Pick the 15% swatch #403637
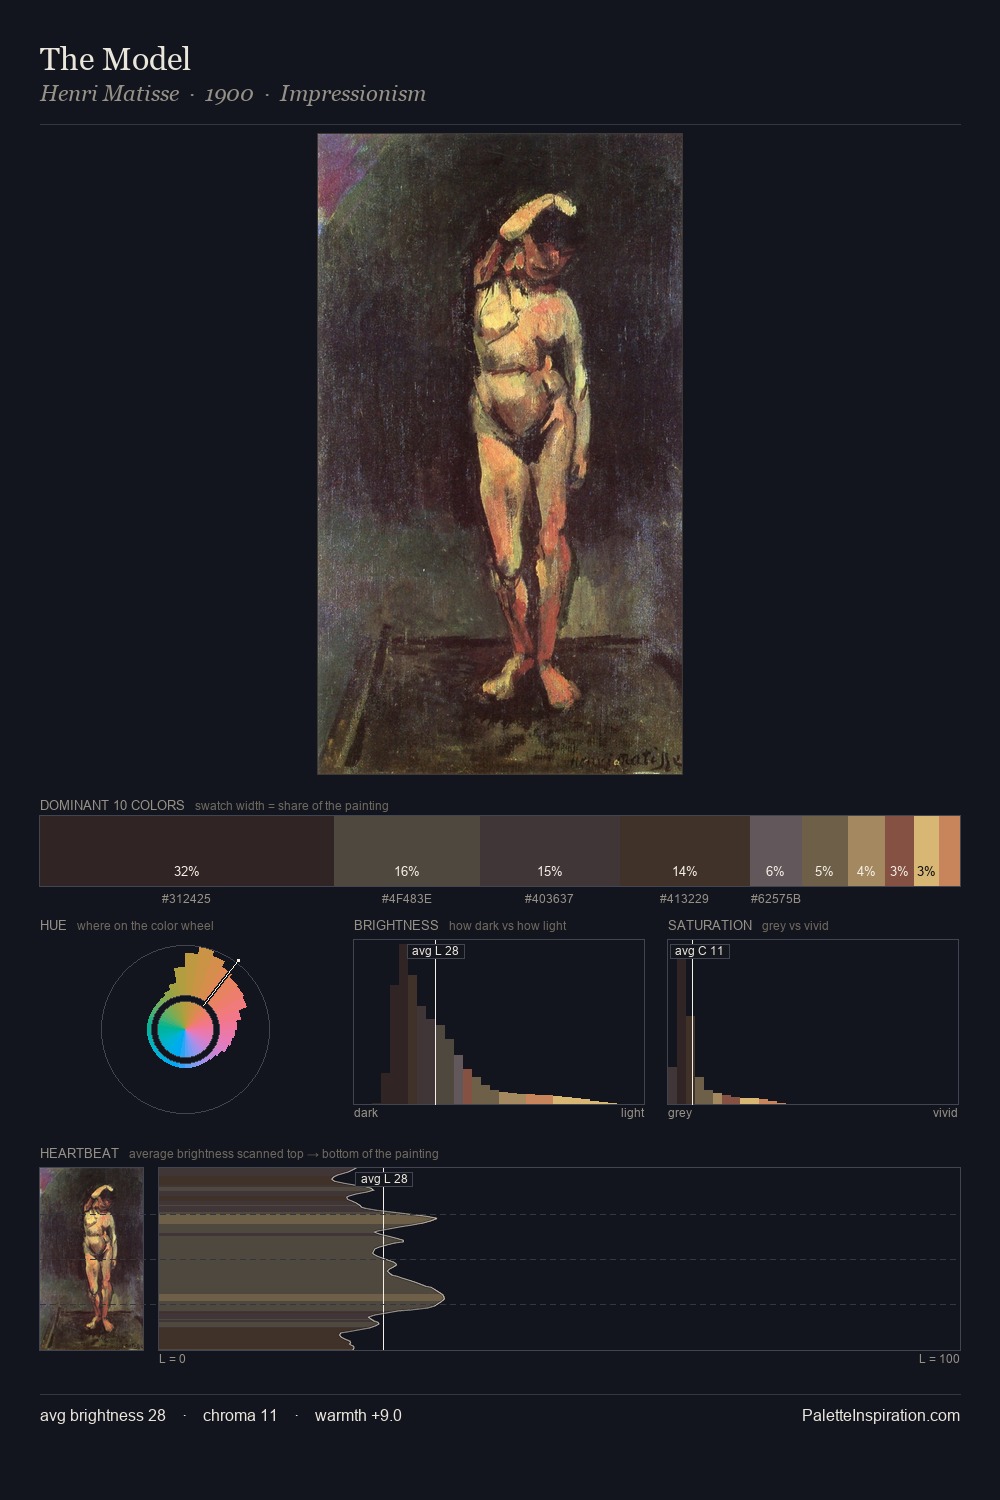This screenshot has height=1500, width=1000. pos(550,851)
